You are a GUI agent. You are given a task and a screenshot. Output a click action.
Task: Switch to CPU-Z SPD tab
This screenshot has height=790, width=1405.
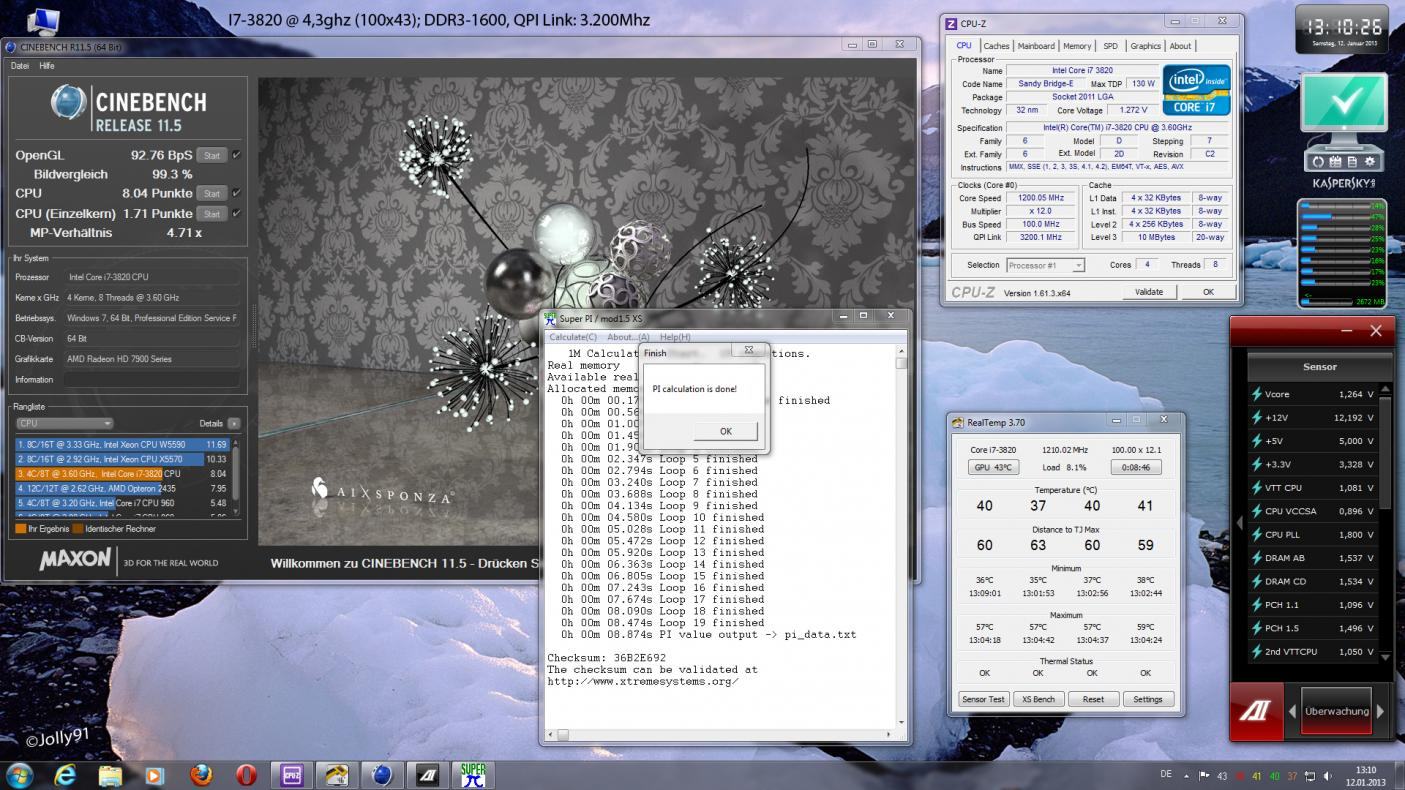[1110, 46]
